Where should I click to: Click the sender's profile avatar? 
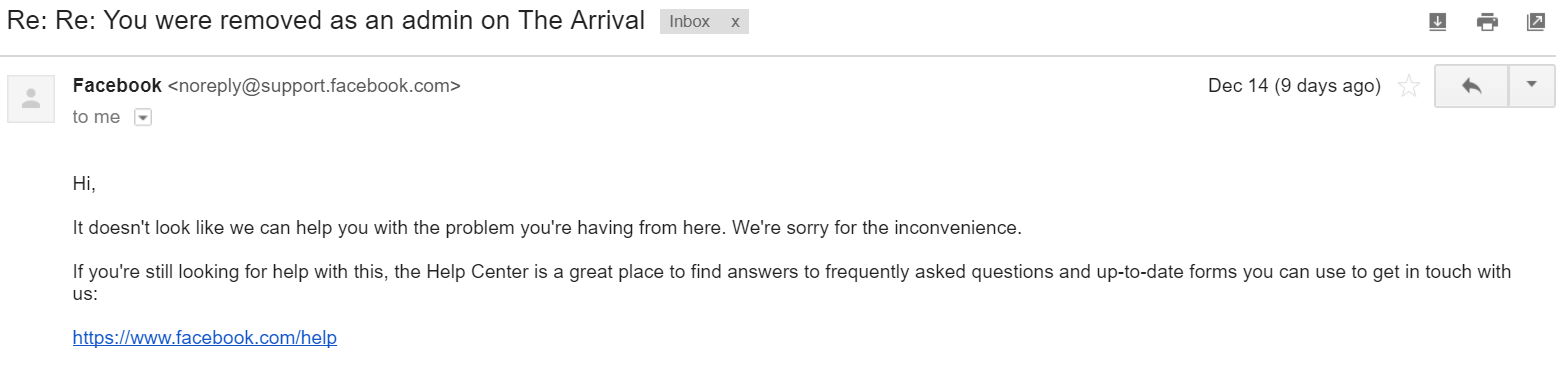coord(31,99)
